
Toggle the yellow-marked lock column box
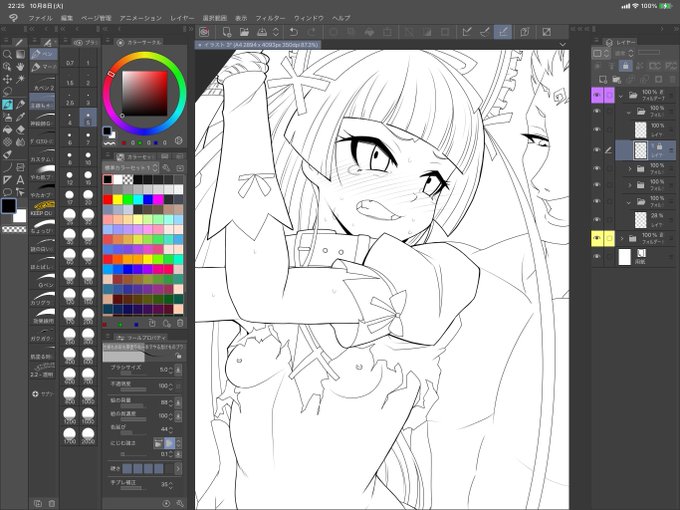pyautogui.click(x=609, y=238)
